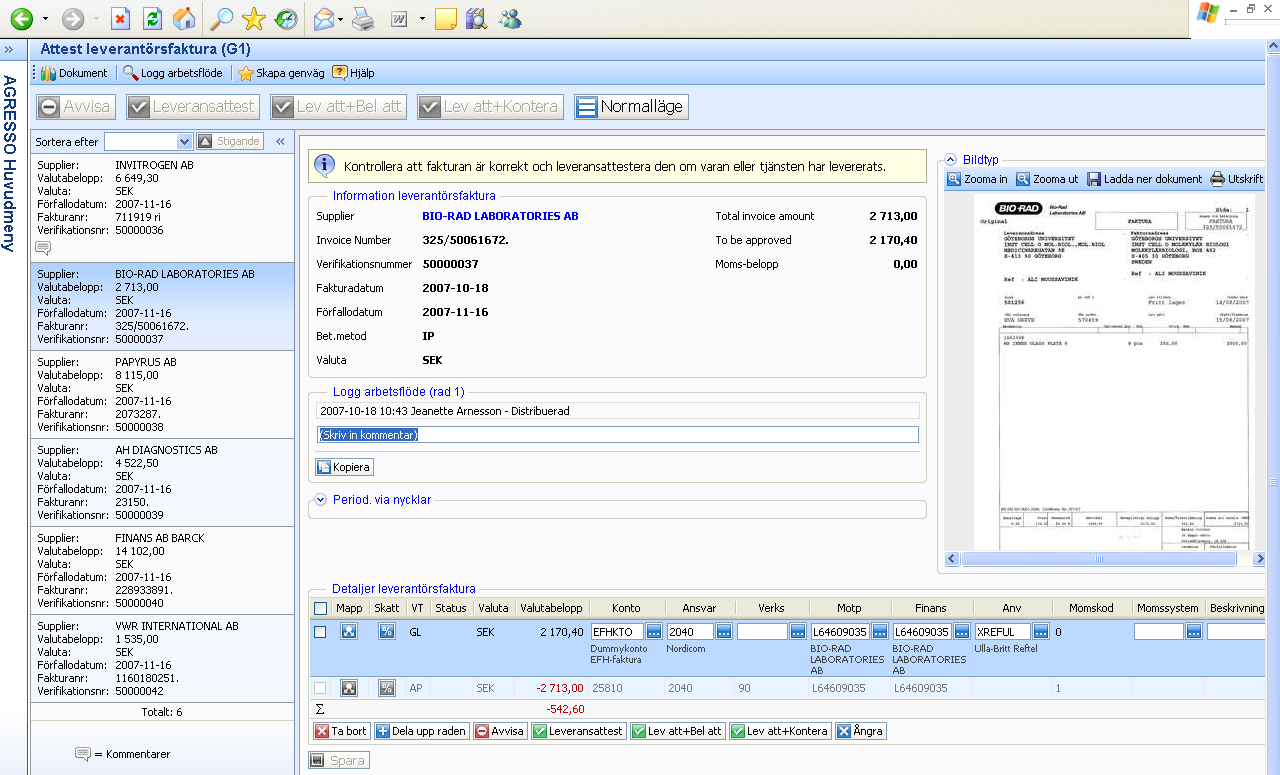The height and width of the screenshot is (775, 1280).
Task: Launch the Messenger people icon
Action: (510, 18)
